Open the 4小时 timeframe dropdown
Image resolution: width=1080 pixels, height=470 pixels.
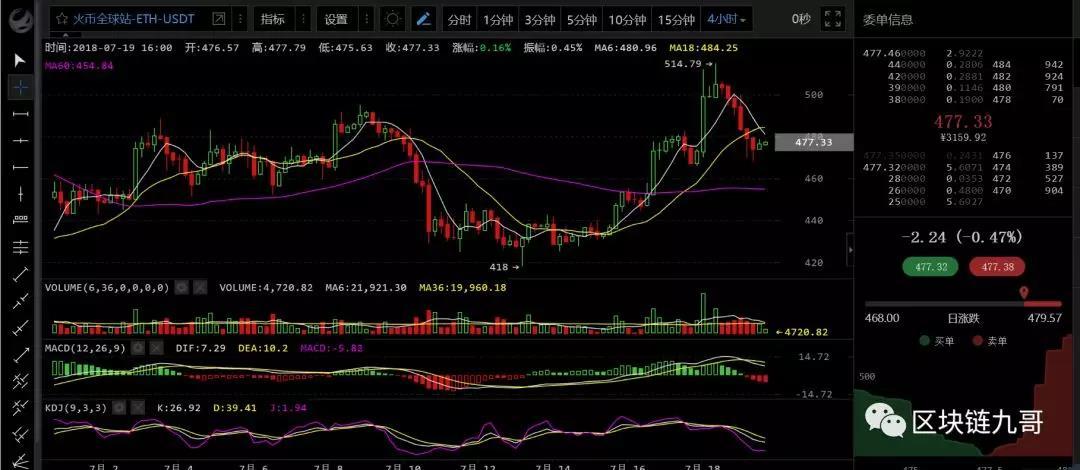click(x=727, y=20)
